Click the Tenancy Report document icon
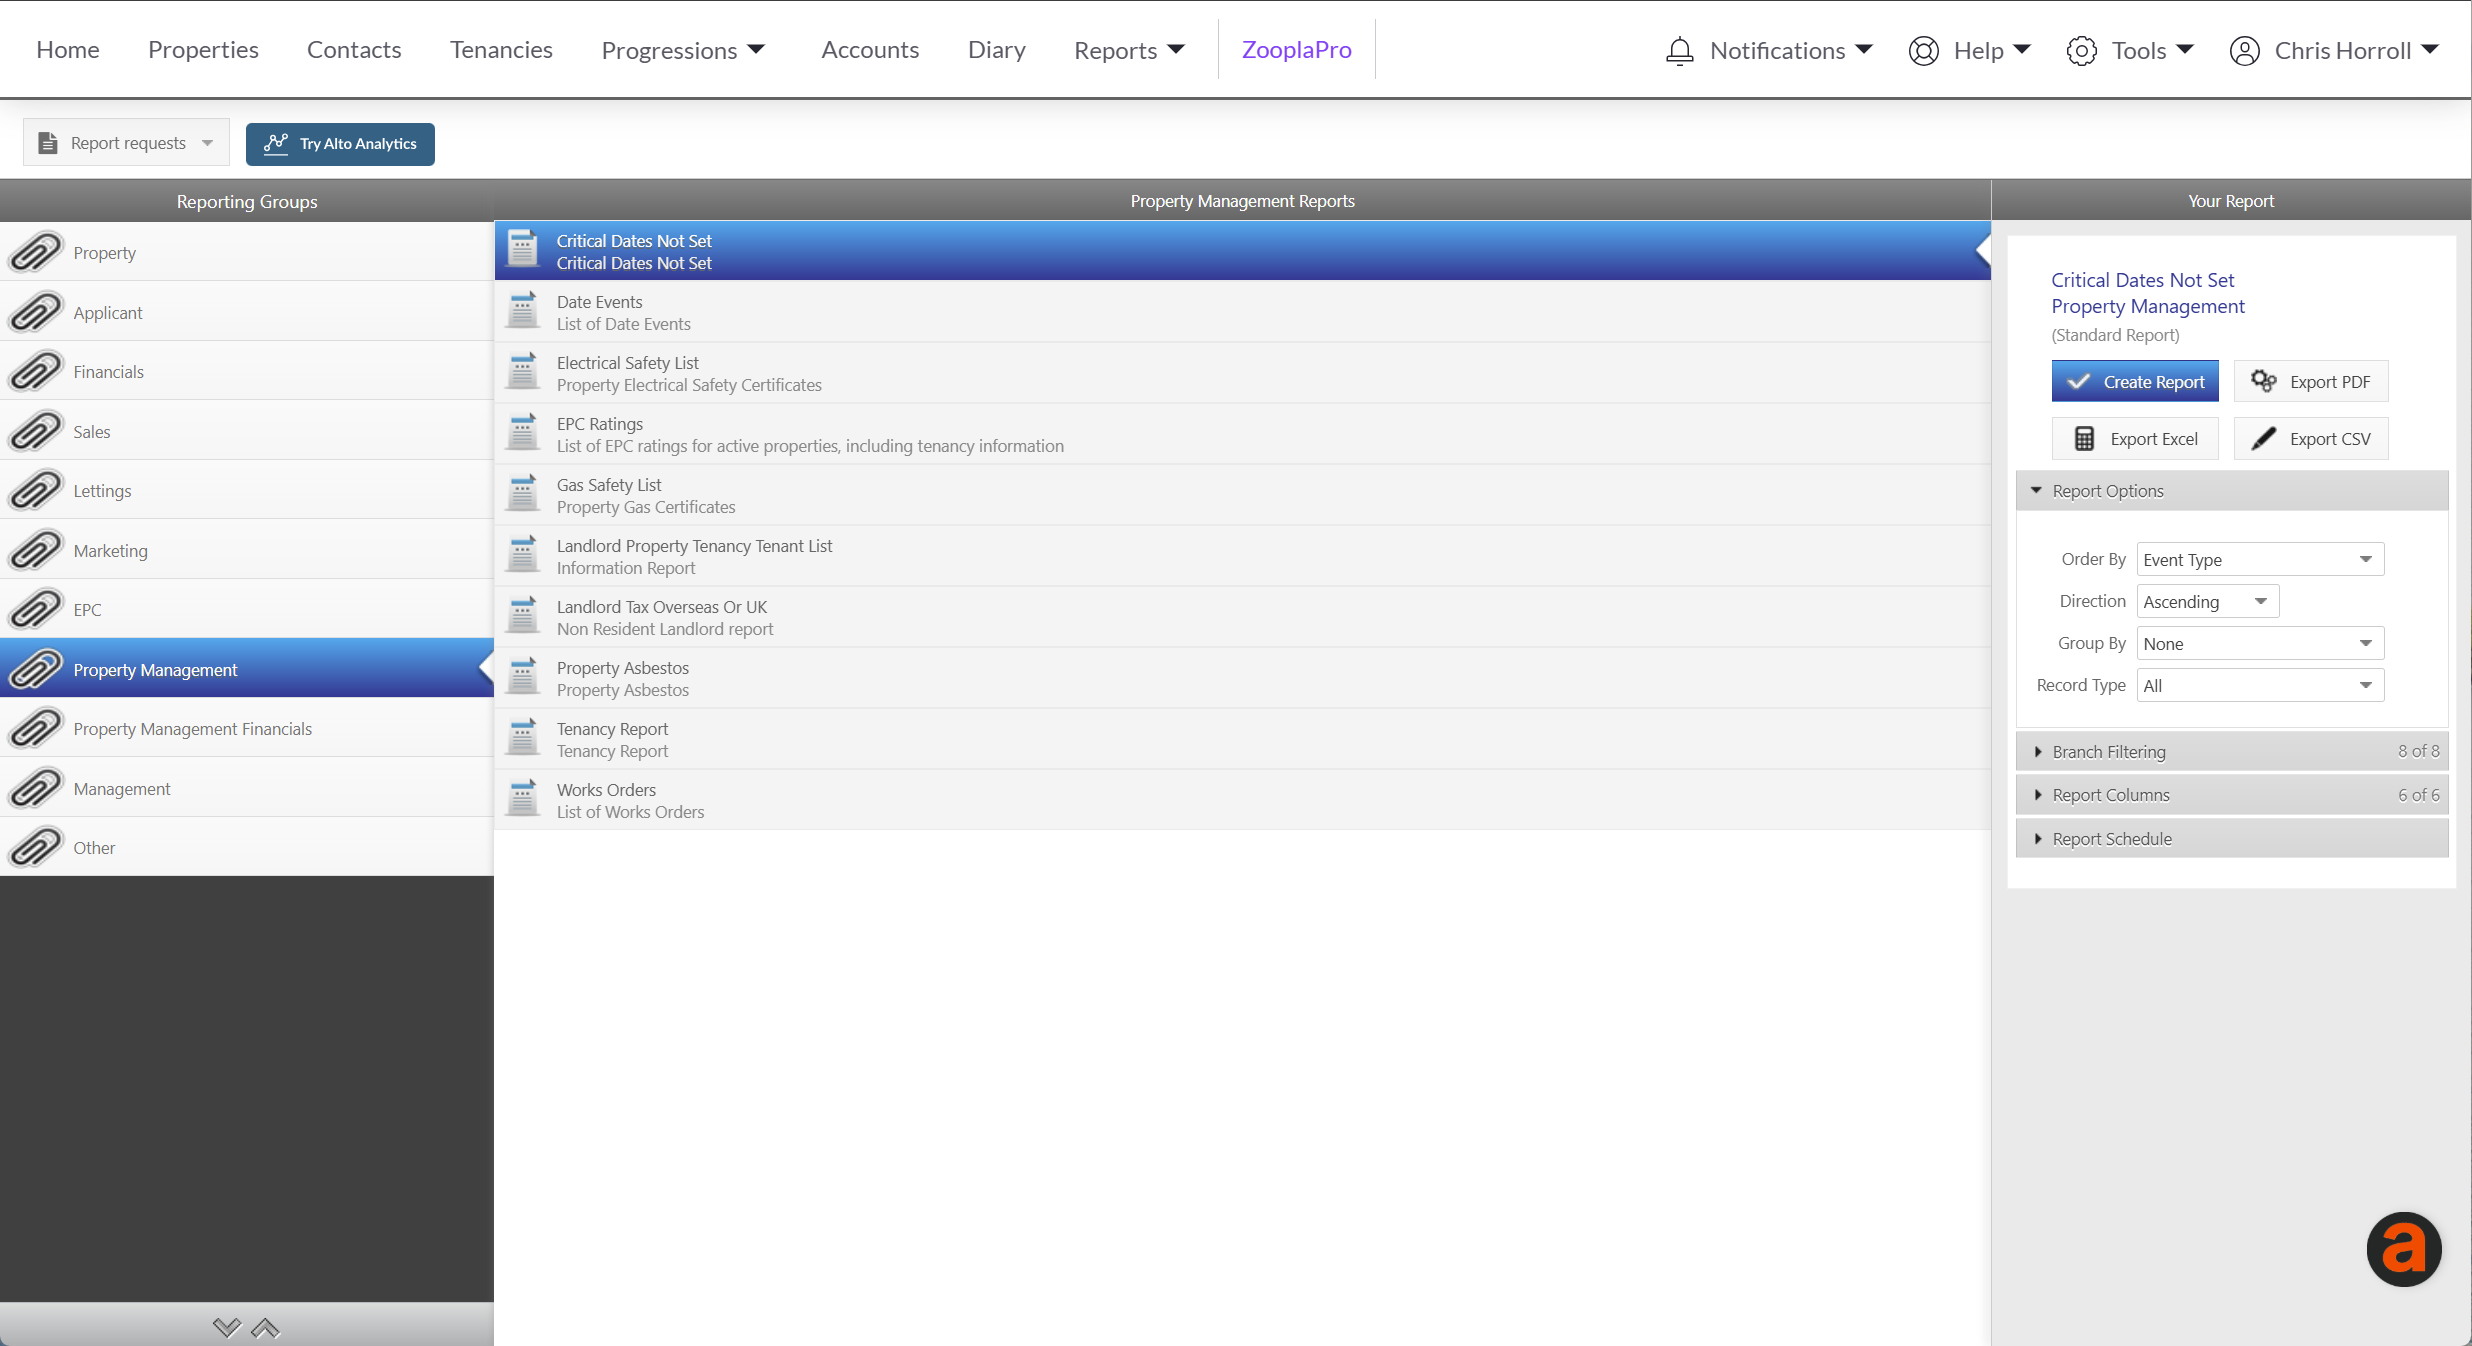 click(522, 738)
